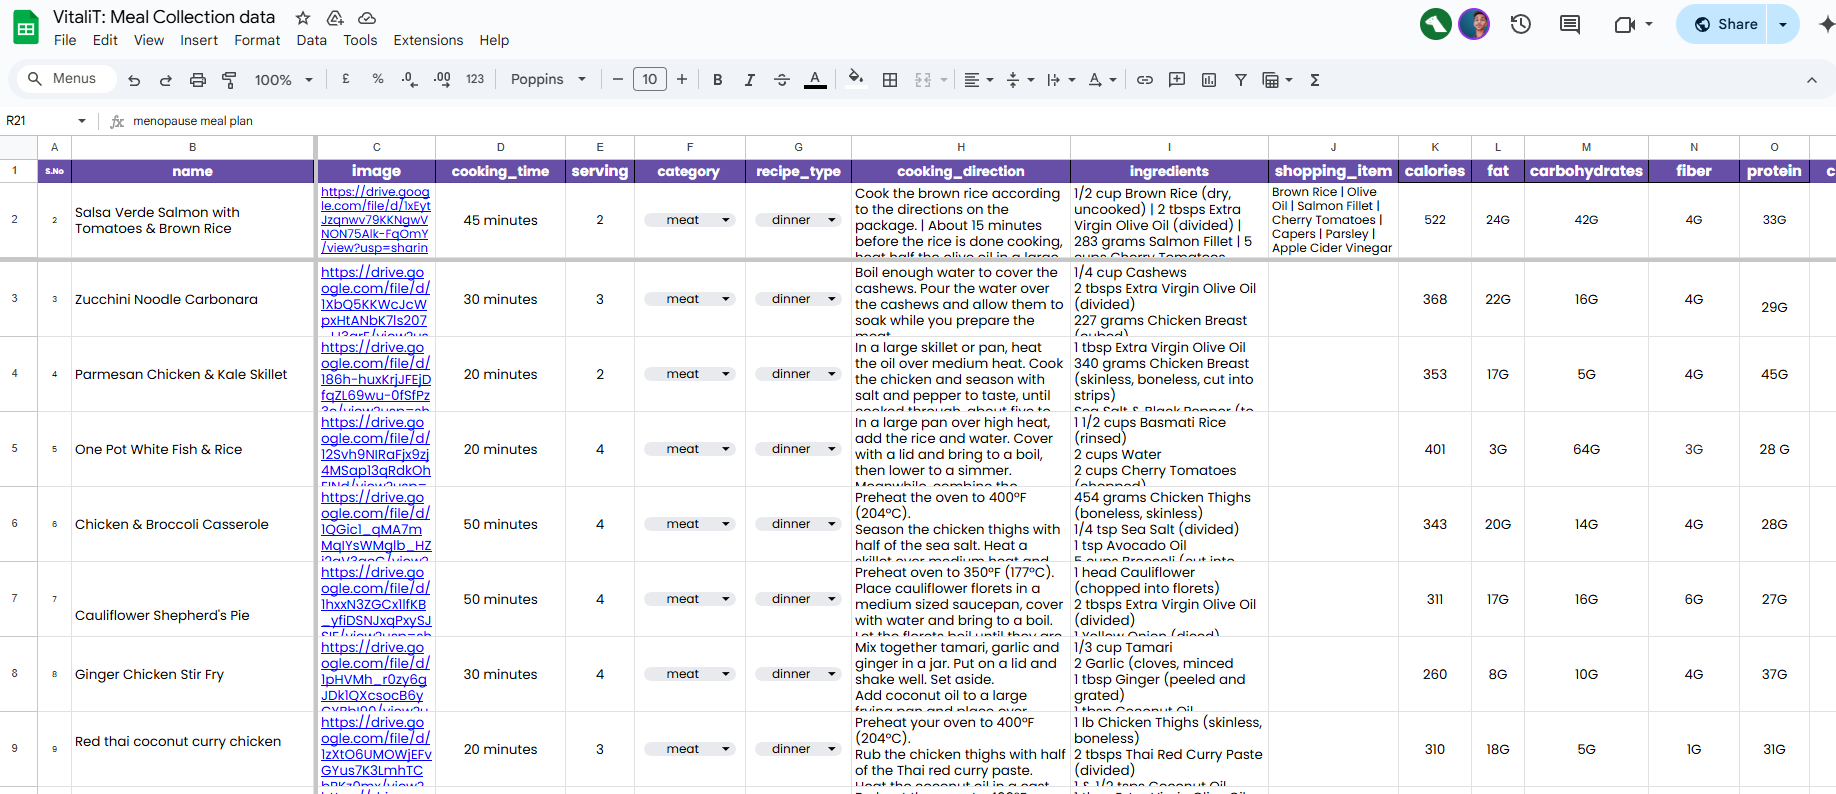Screen dimensions: 1836x794
Task: Toggle bold formatting
Action: click(x=717, y=80)
